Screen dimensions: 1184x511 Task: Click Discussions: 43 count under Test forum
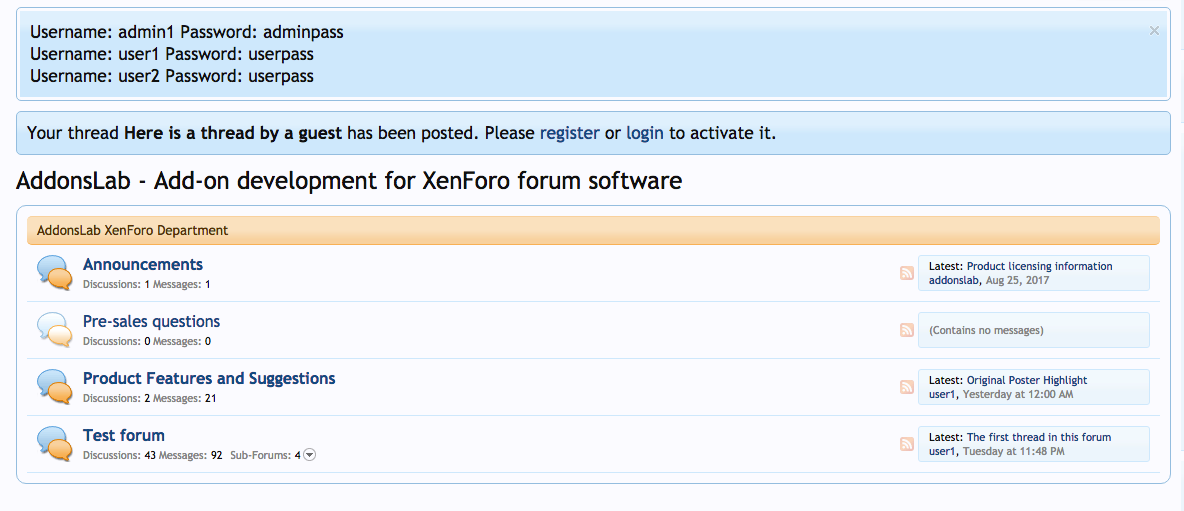click(x=119, y=455)
